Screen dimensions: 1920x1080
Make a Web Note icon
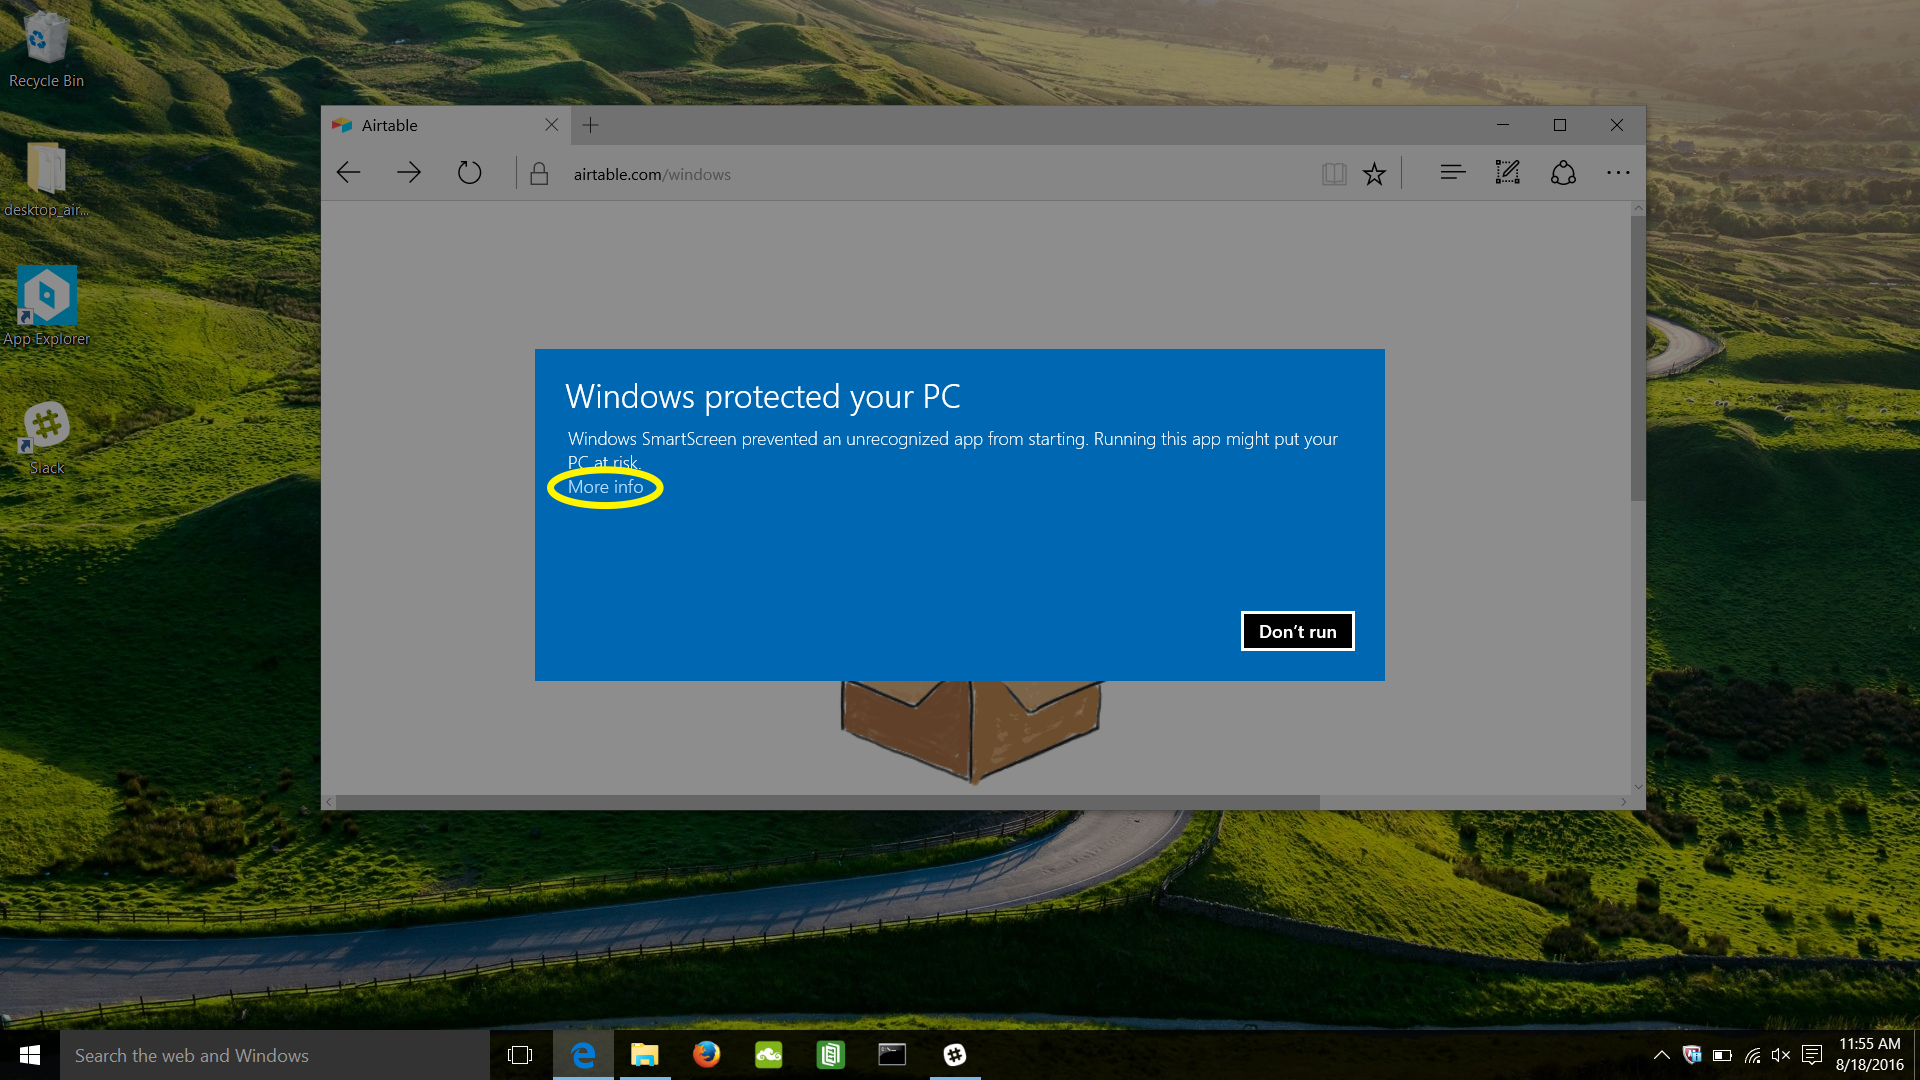pos(1507,173)
